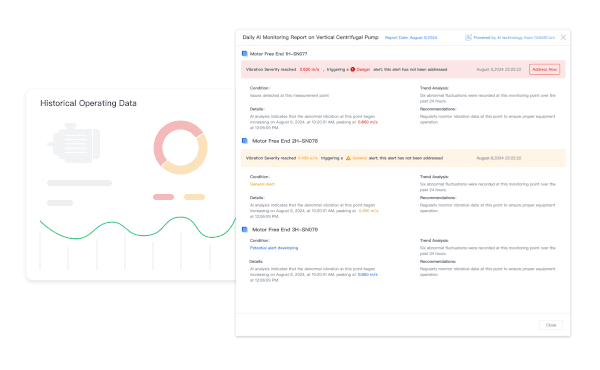Image resolution: width=600 pixels, height=370 pixels.
Task: Click the dialog title Daily AI Monitoring Report
Action: (x=310, y=37)
